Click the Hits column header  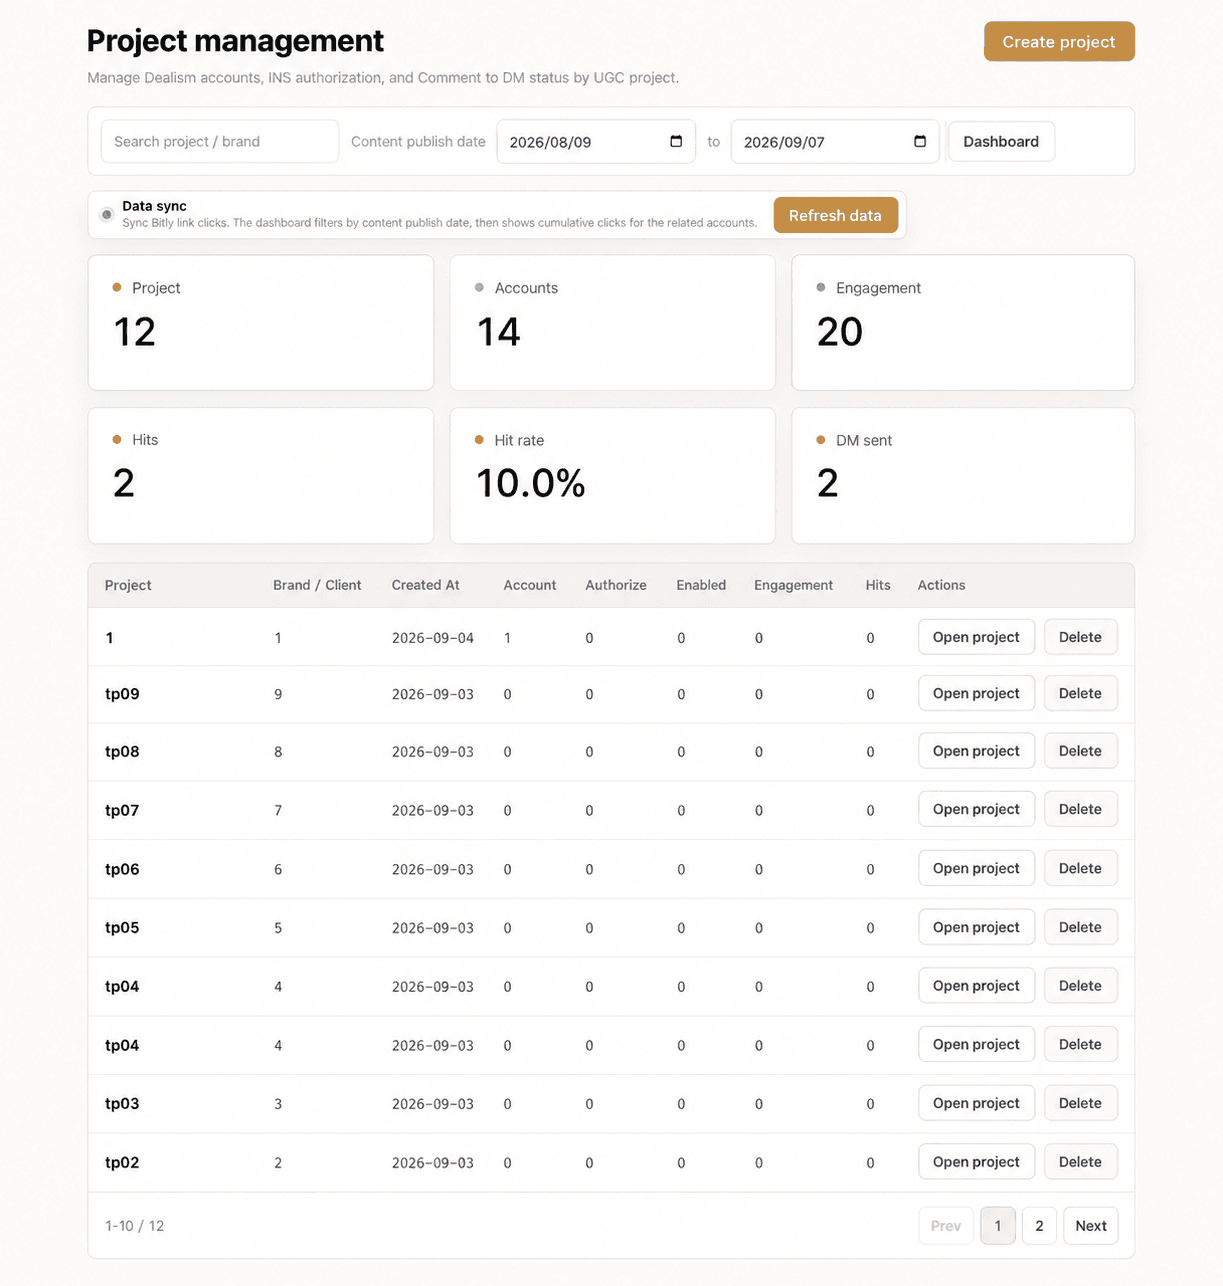pyautogui.click(x=878, y=585)
